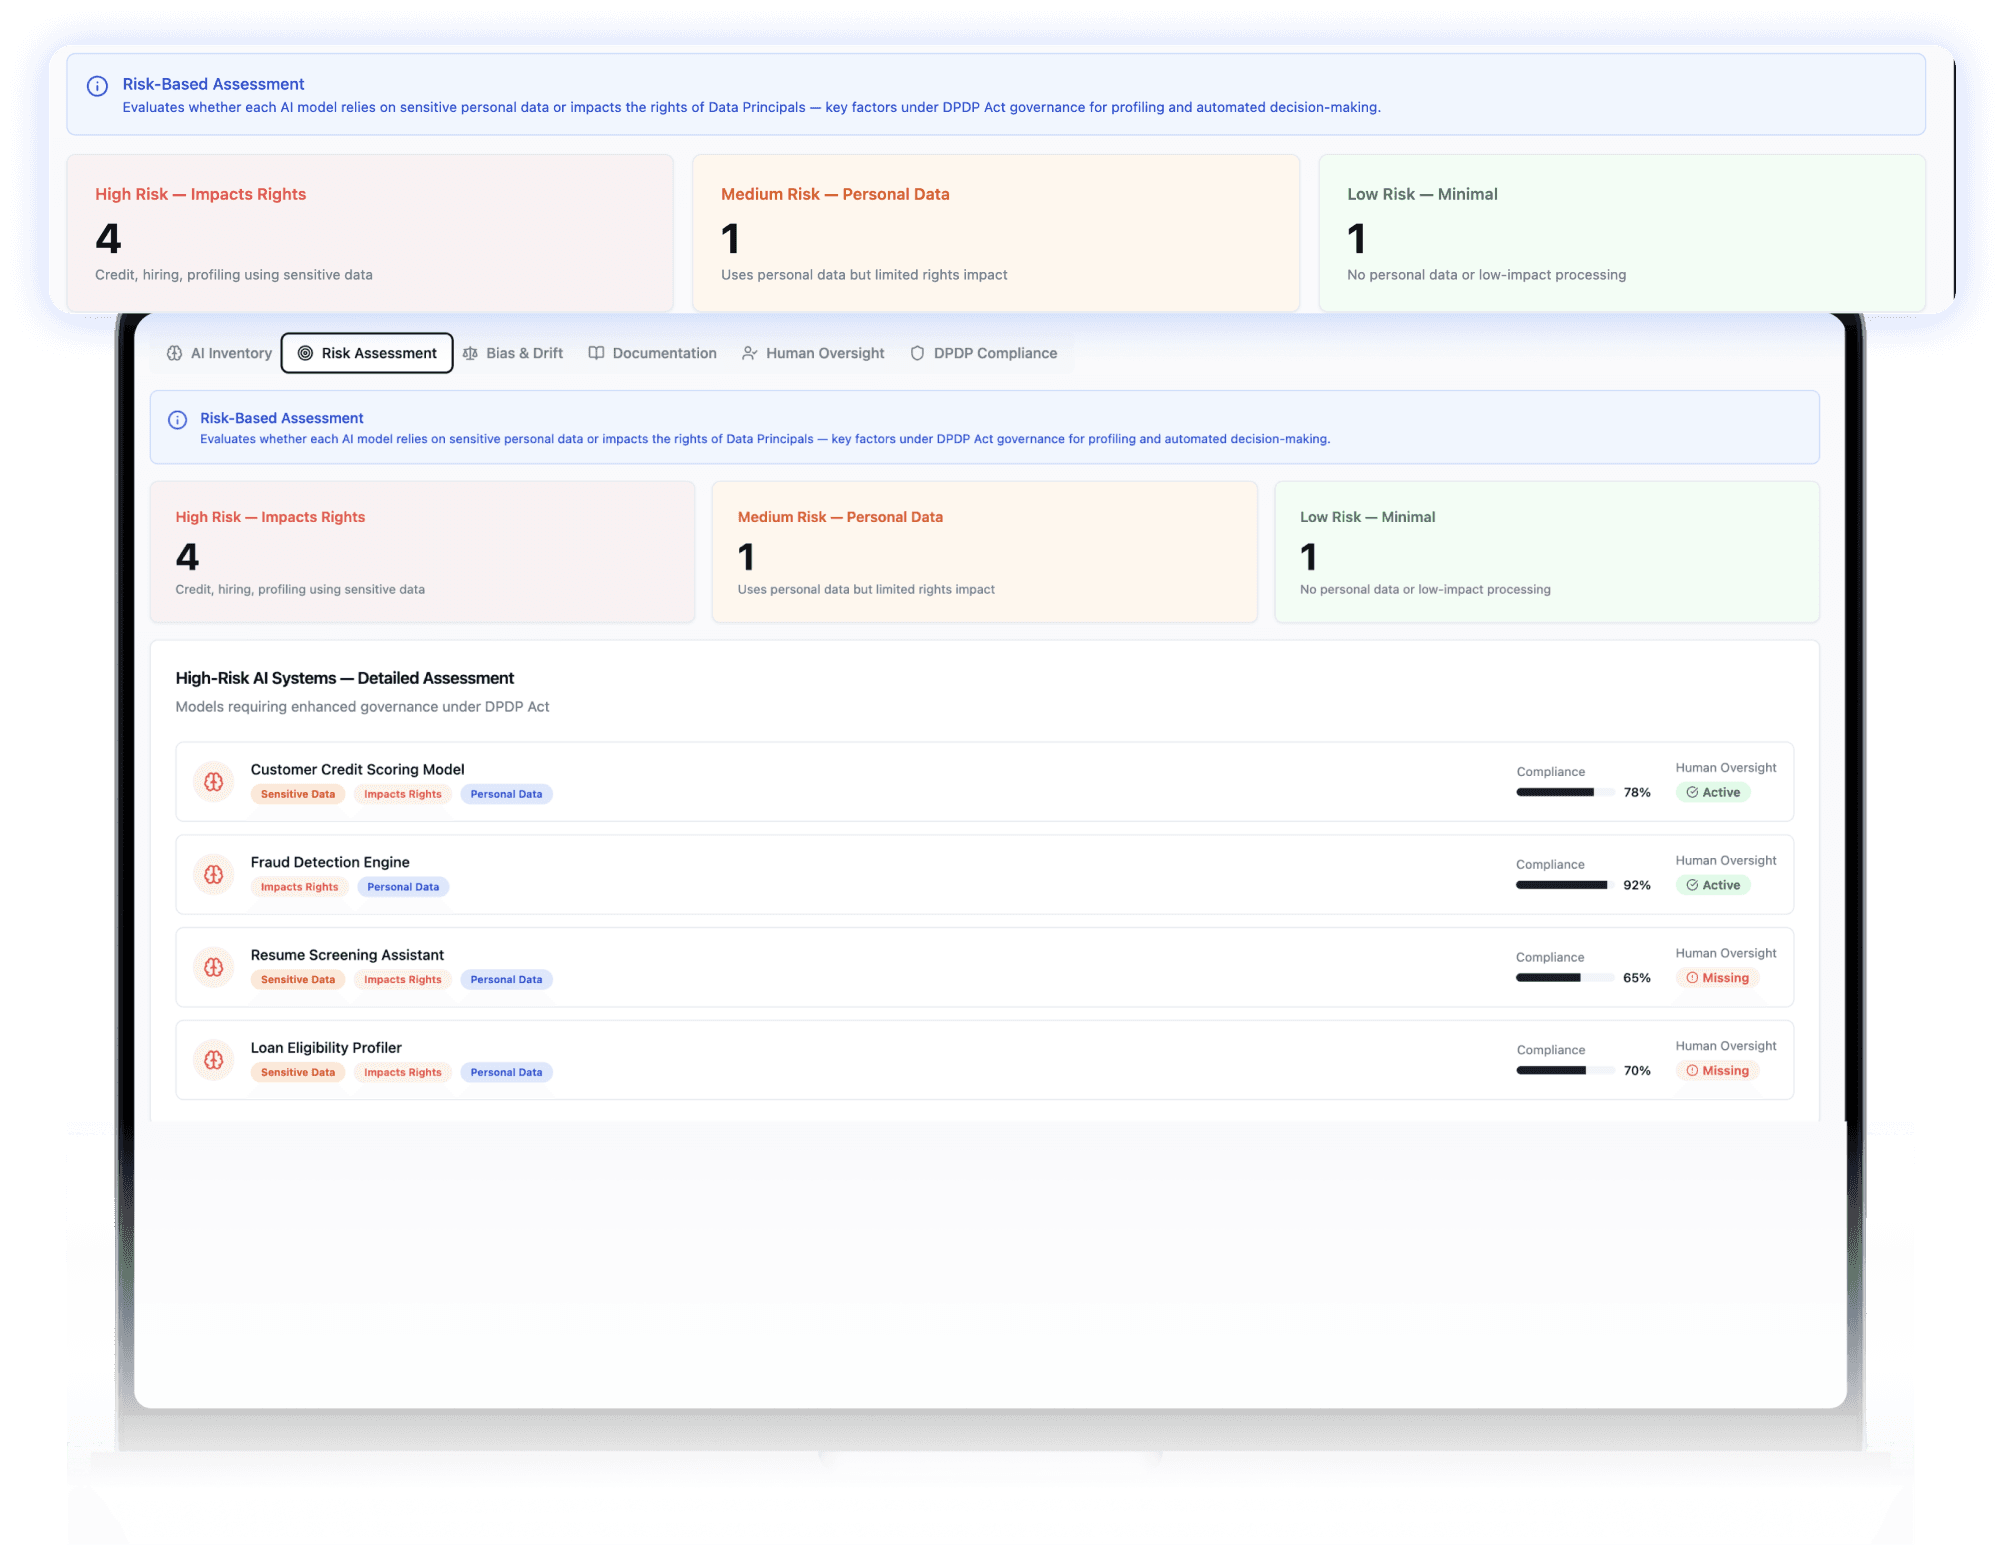Click the Sensitive Data tag on Customer Credit Scoring Model
Image resolution: width=2006 pixels, height=1545 pixels.
pyautogui.click(x=298, y=794)
